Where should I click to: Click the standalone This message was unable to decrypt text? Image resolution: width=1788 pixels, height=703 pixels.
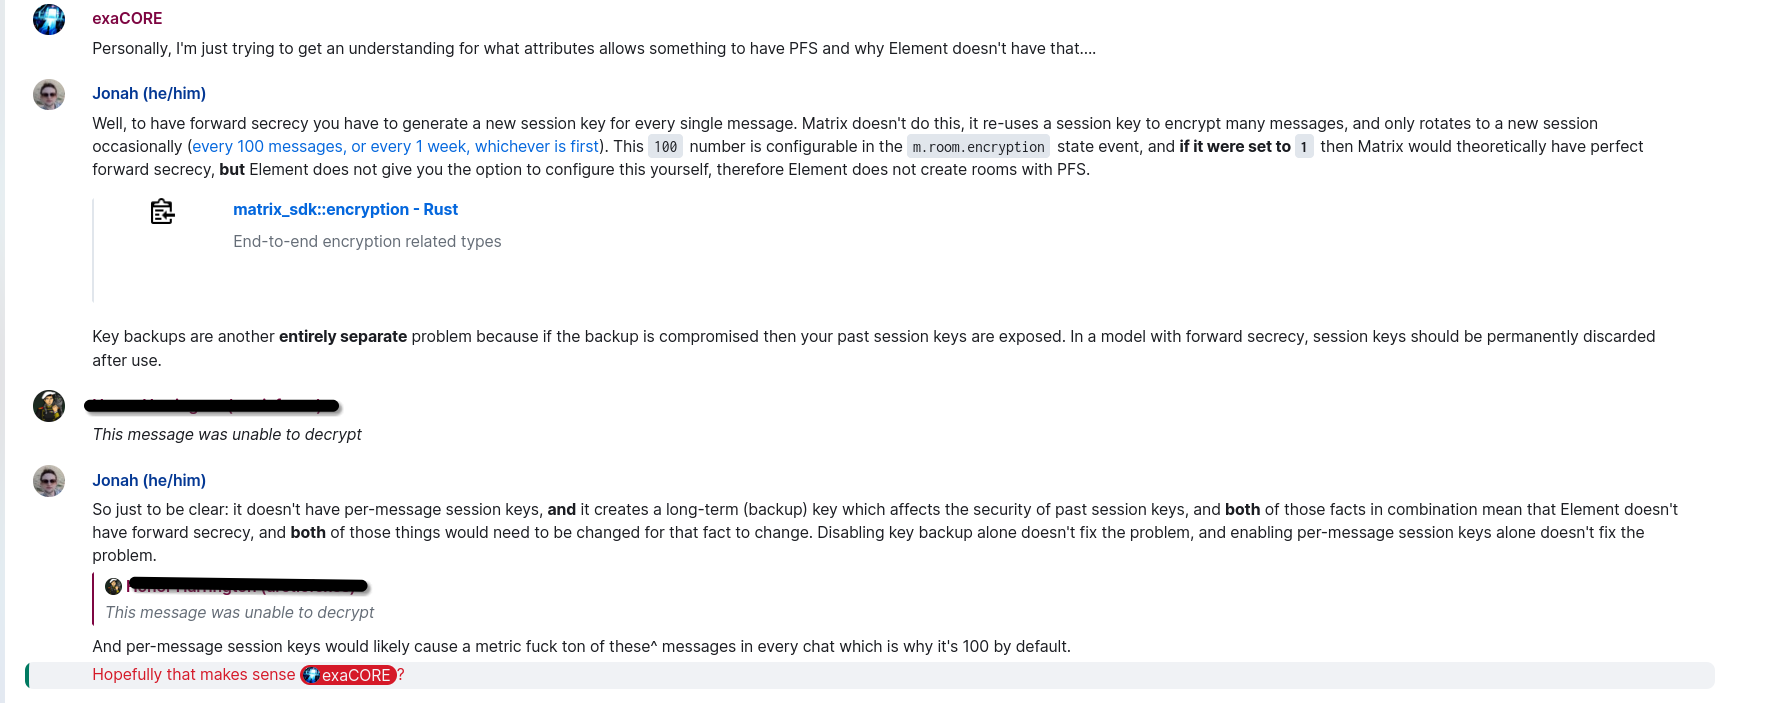[x=227, y=434]
